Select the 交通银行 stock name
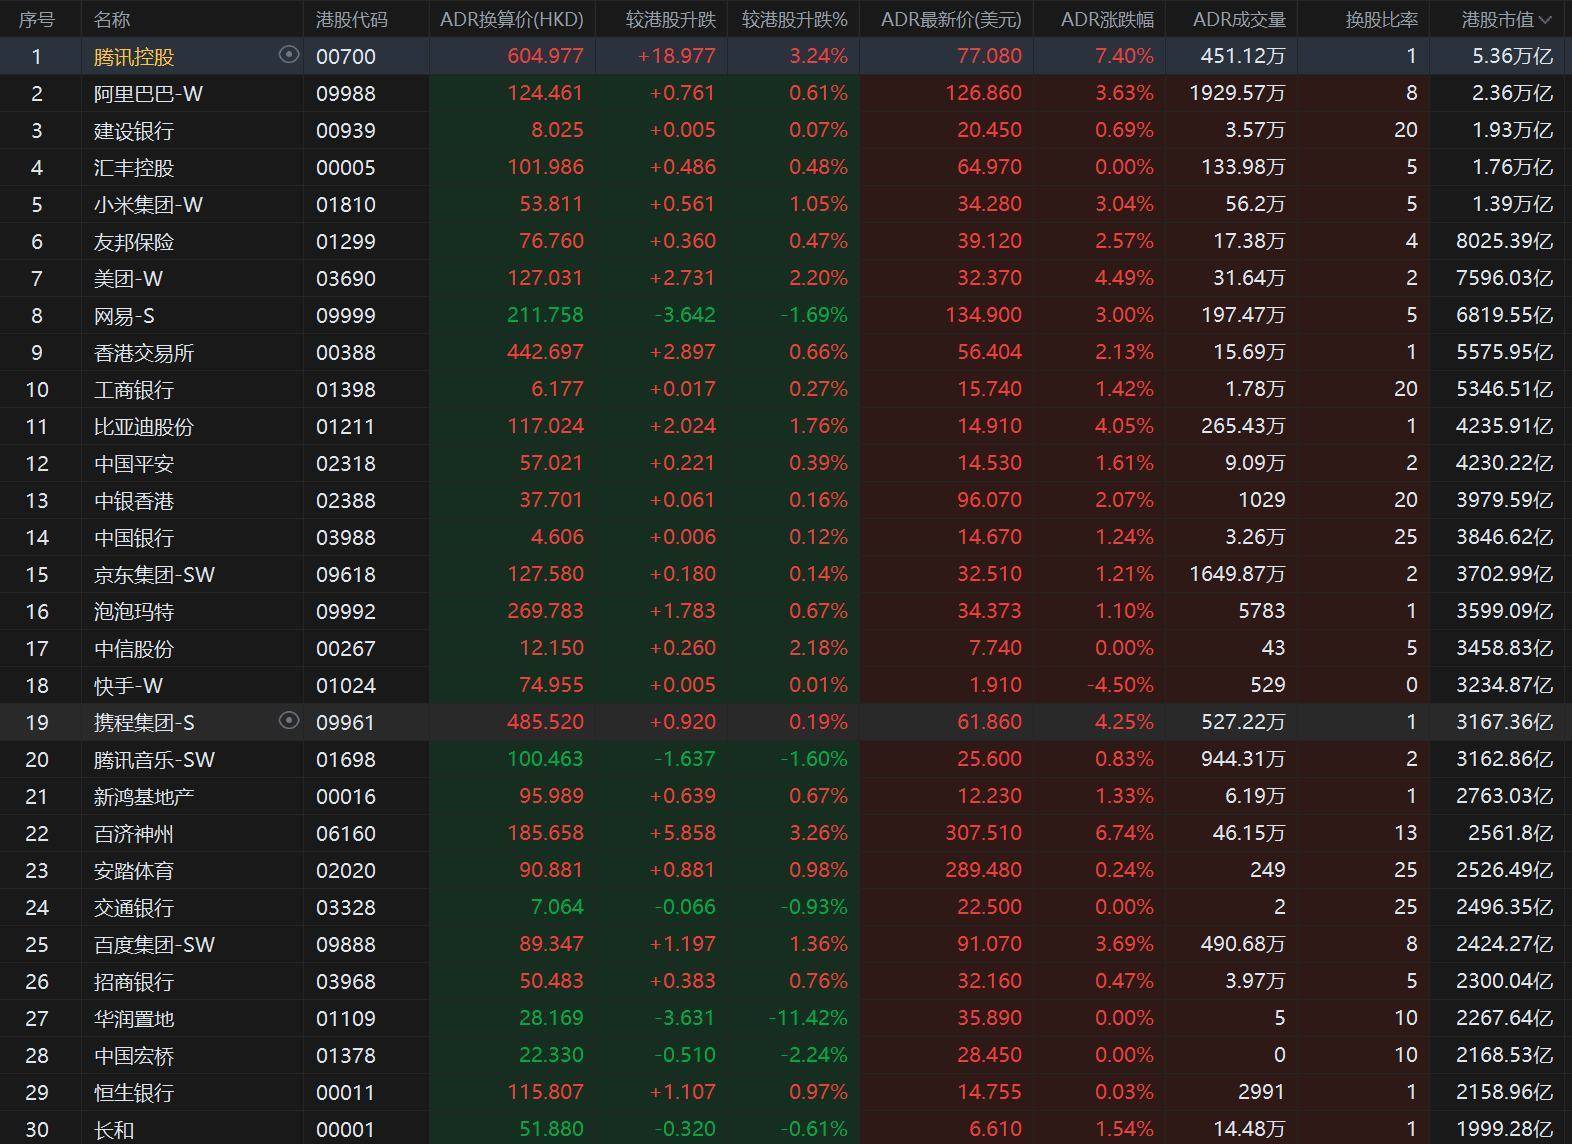 tap(134, 907)
